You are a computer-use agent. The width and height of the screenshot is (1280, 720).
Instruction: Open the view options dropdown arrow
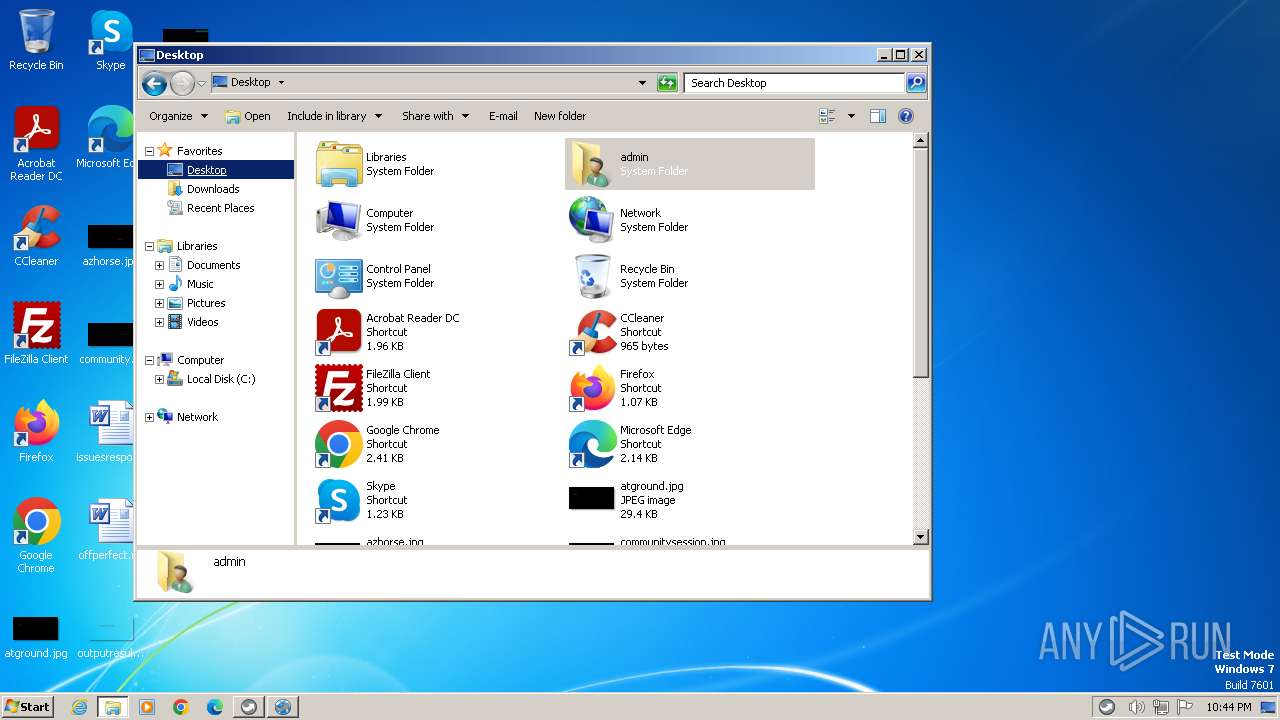[851, 116]
